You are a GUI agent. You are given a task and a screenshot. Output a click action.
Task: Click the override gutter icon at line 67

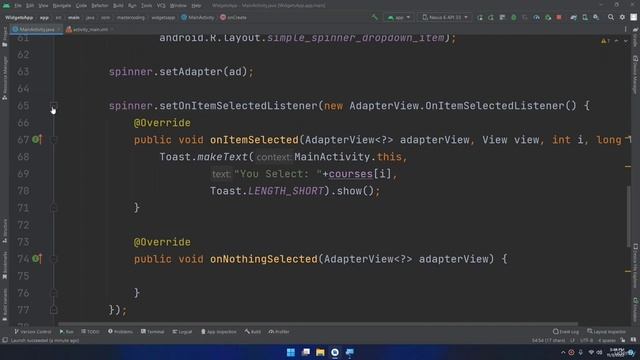[x=37, y=140]
